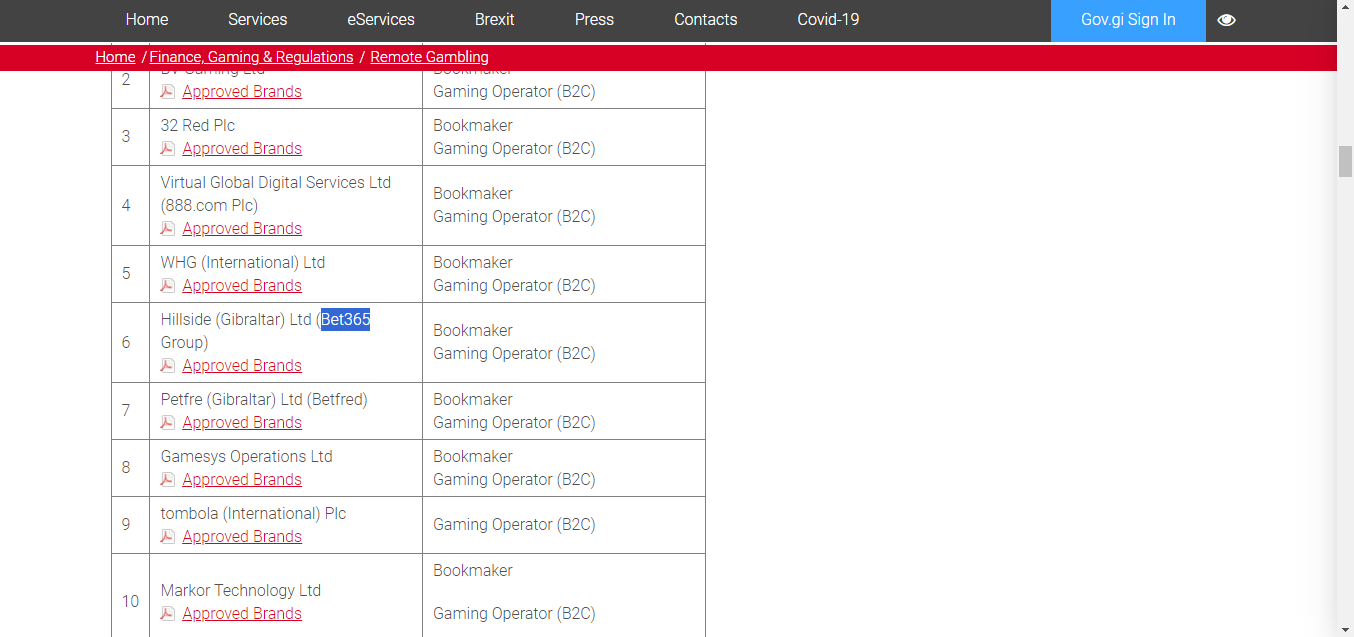Open the Home menu item
Screen dimensions: 1354x637
pyautogui.click(x=147, y=20)
